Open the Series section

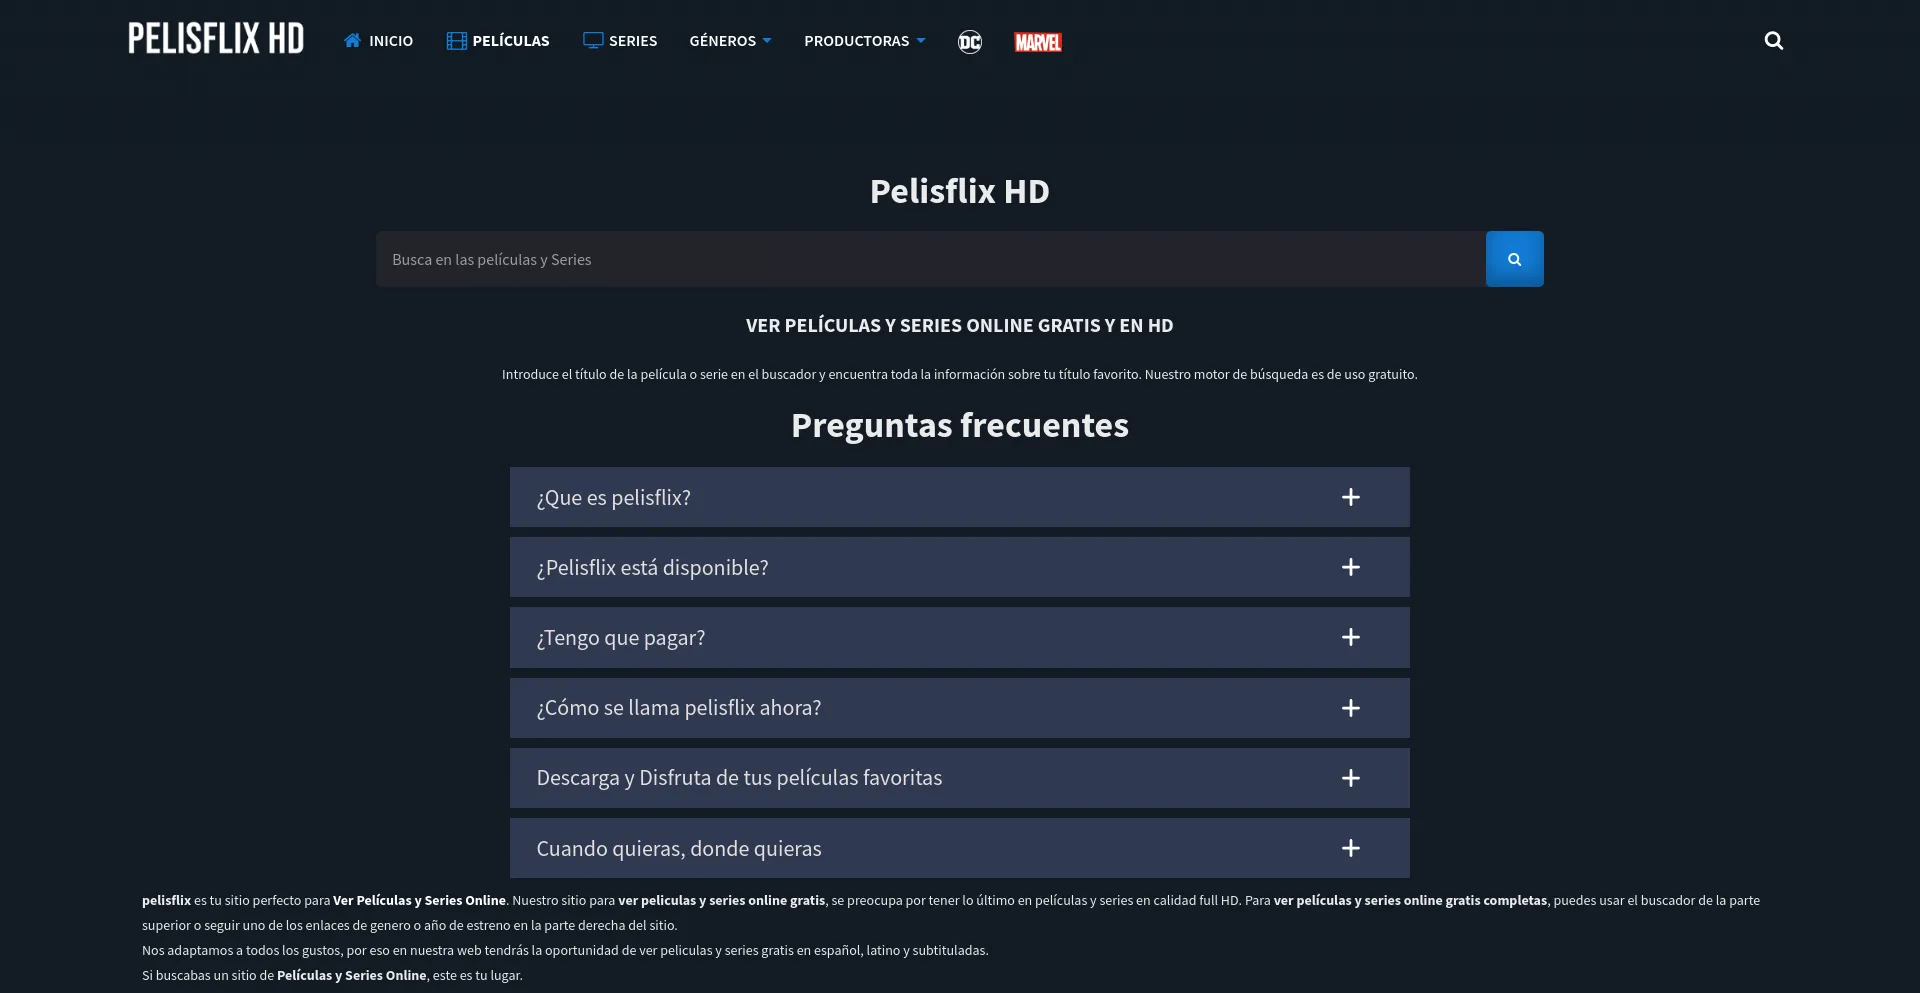[x=620, y=41]
